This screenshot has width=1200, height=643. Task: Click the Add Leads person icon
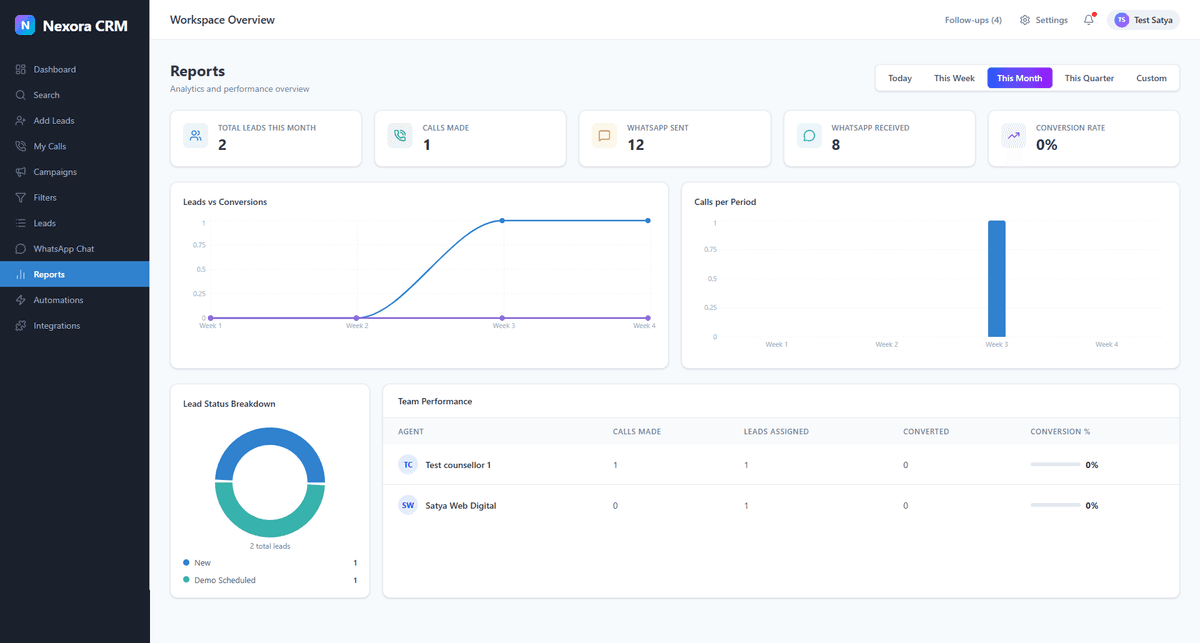click(x=21, y=121)
